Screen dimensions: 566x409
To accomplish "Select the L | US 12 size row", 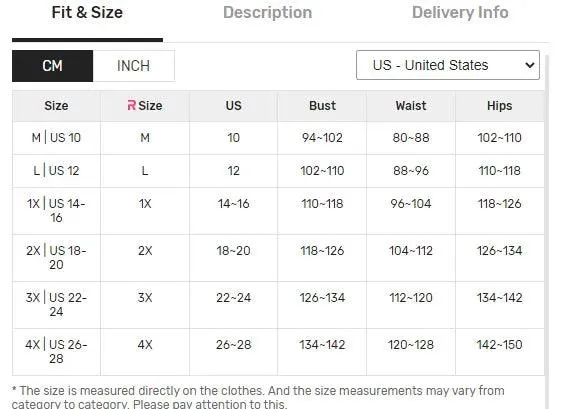I will [x=278, y=171].
